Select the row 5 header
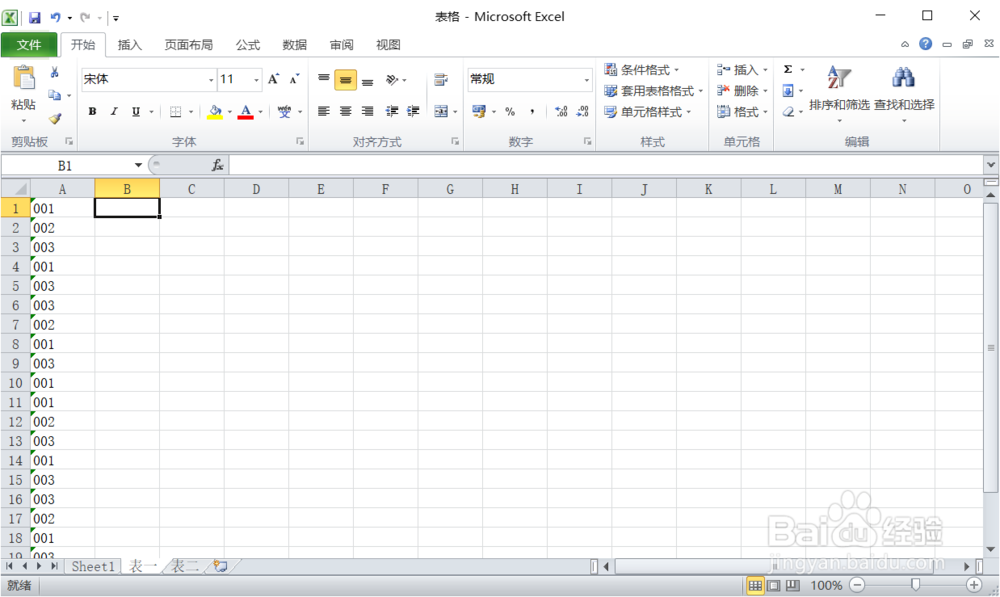1000x597 pixels. (x=15, y=286)
